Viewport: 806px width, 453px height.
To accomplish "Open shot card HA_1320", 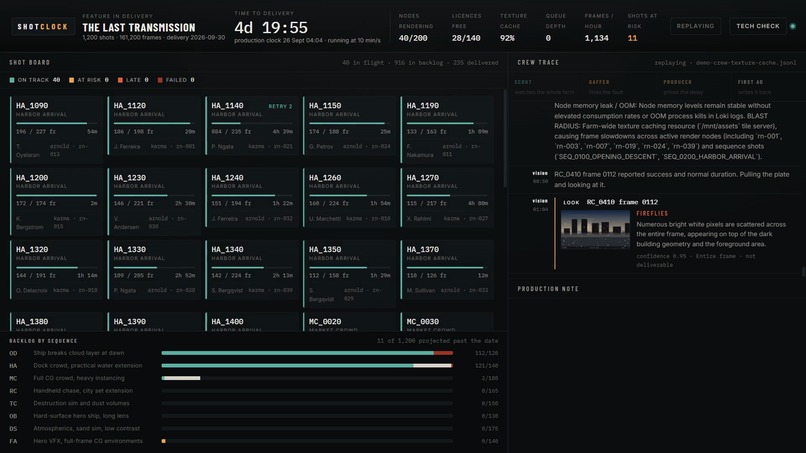I will [57, 270].
